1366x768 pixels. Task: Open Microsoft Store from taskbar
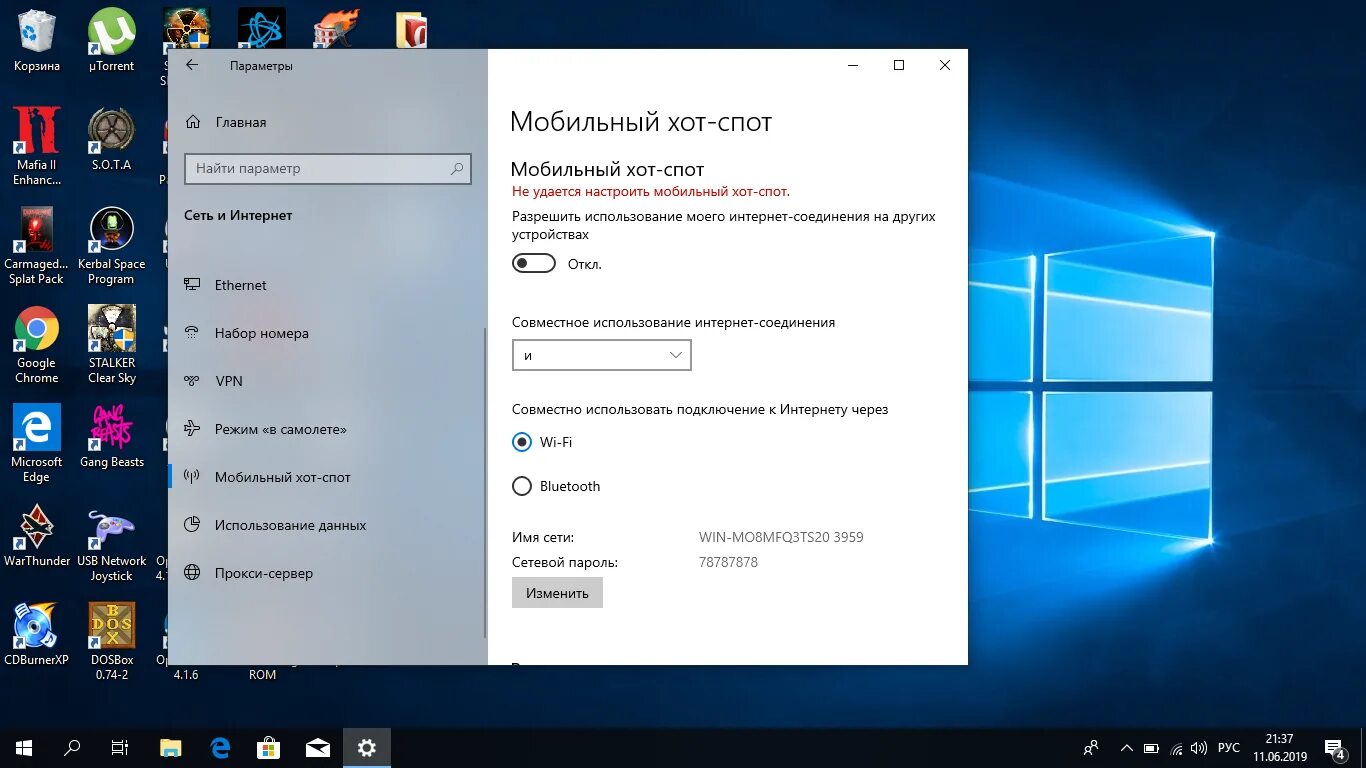[269, 747]
